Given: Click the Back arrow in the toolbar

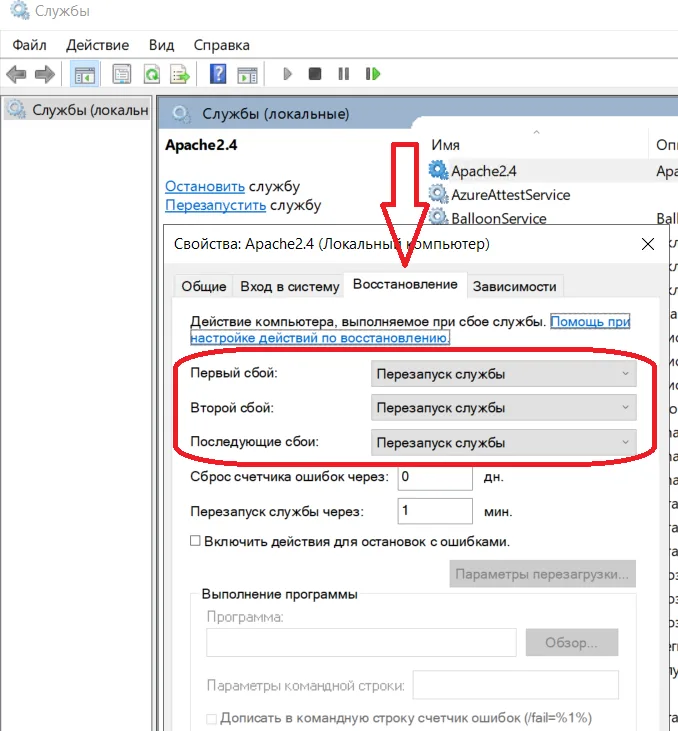Looking at the screenshot, I should point(16,74).
